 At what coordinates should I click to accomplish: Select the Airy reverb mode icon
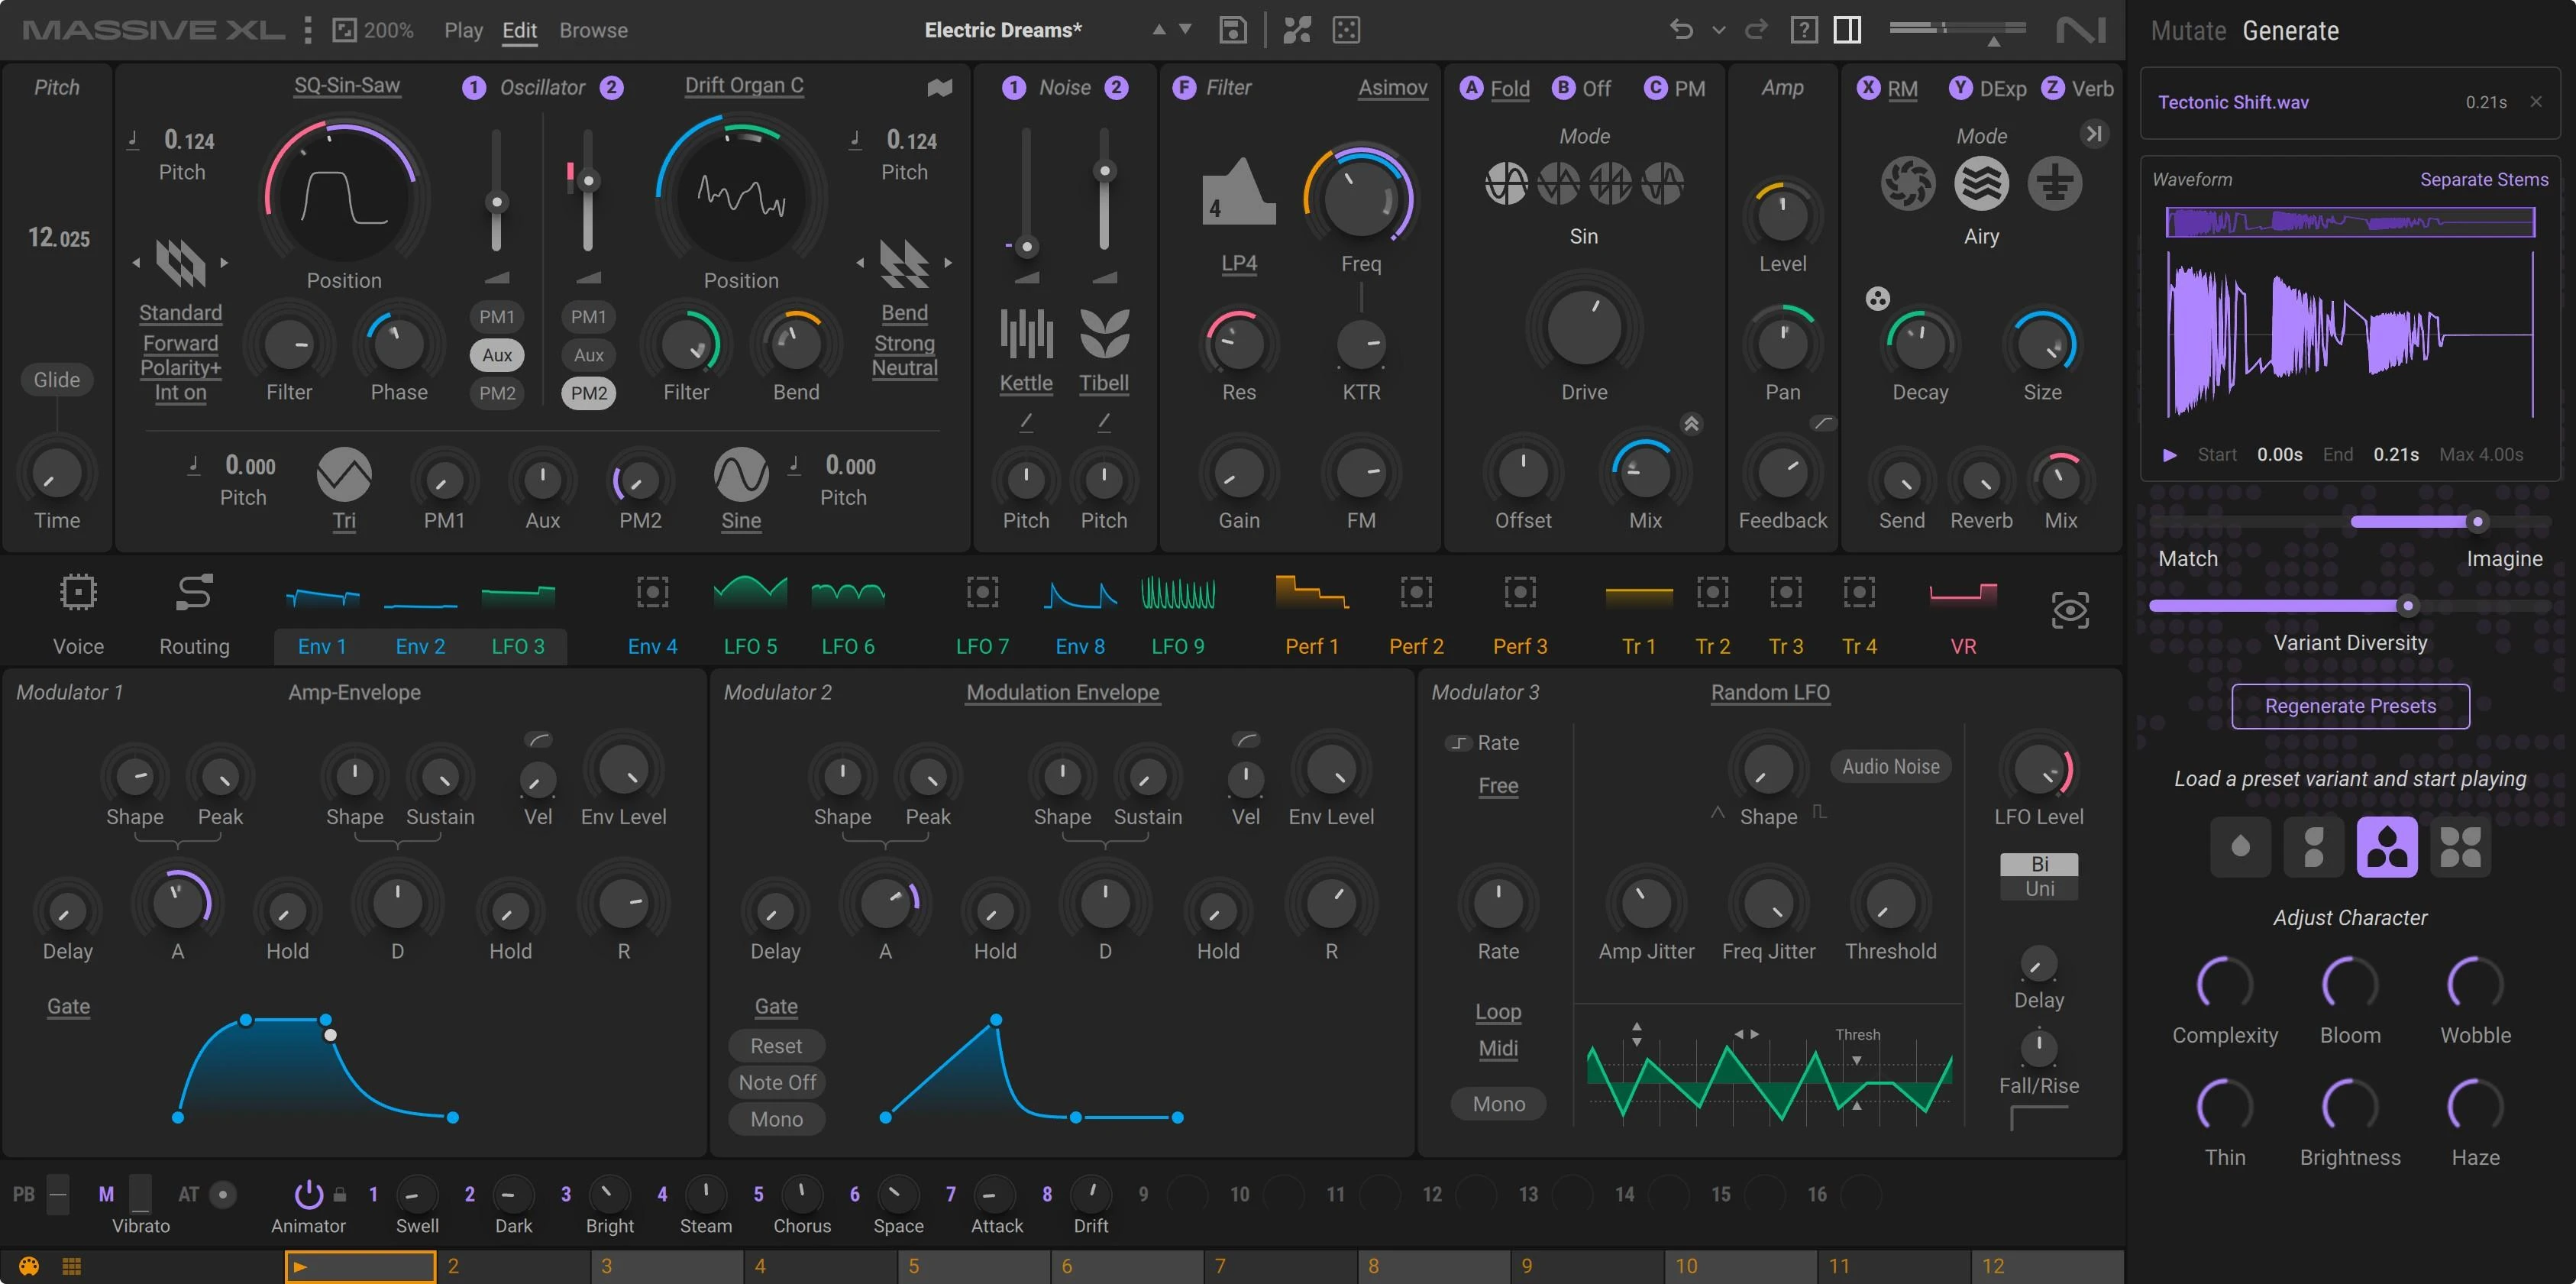pos(1981,184)
